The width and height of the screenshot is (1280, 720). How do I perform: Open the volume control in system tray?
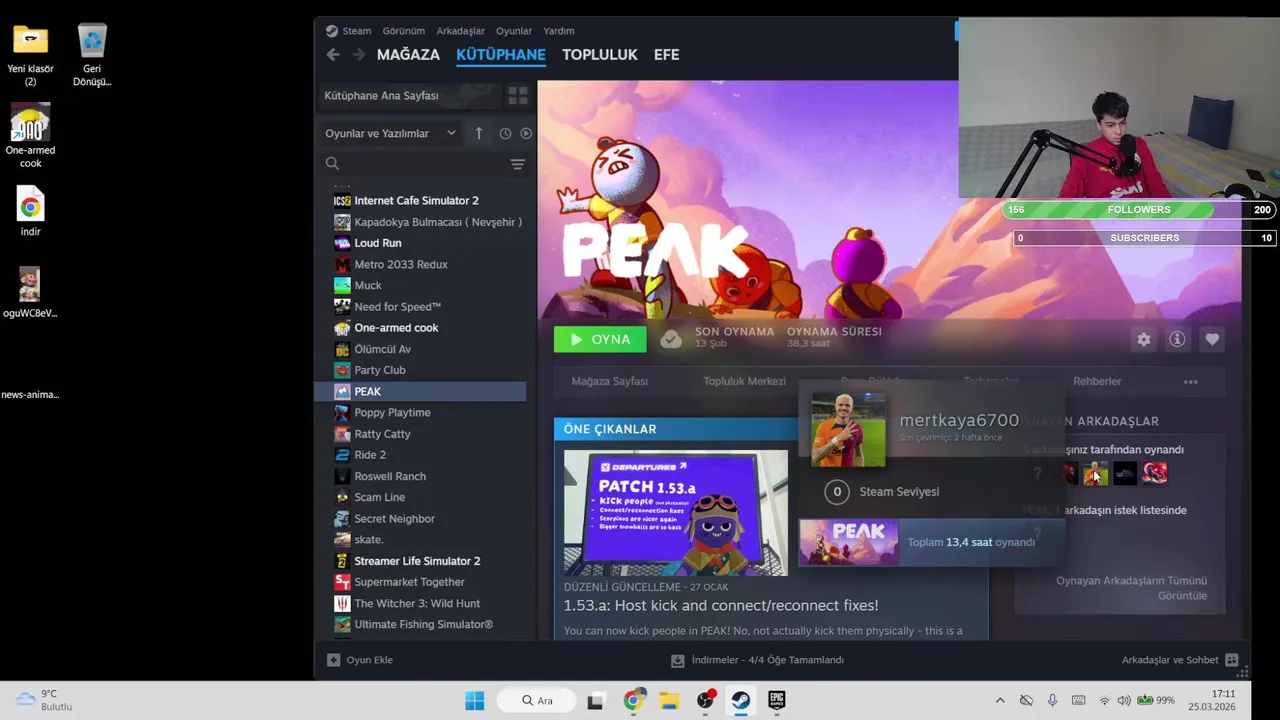1124,700
